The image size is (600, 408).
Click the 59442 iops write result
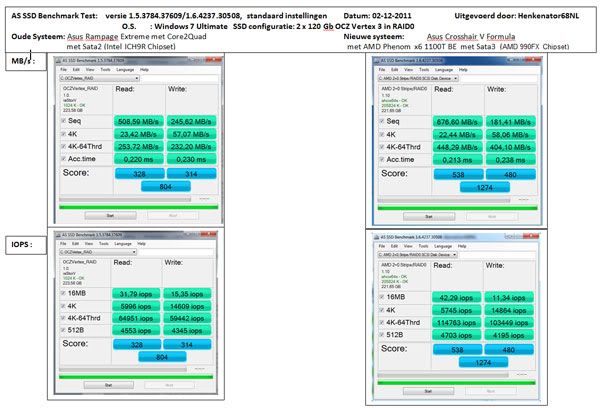[187, 318]
